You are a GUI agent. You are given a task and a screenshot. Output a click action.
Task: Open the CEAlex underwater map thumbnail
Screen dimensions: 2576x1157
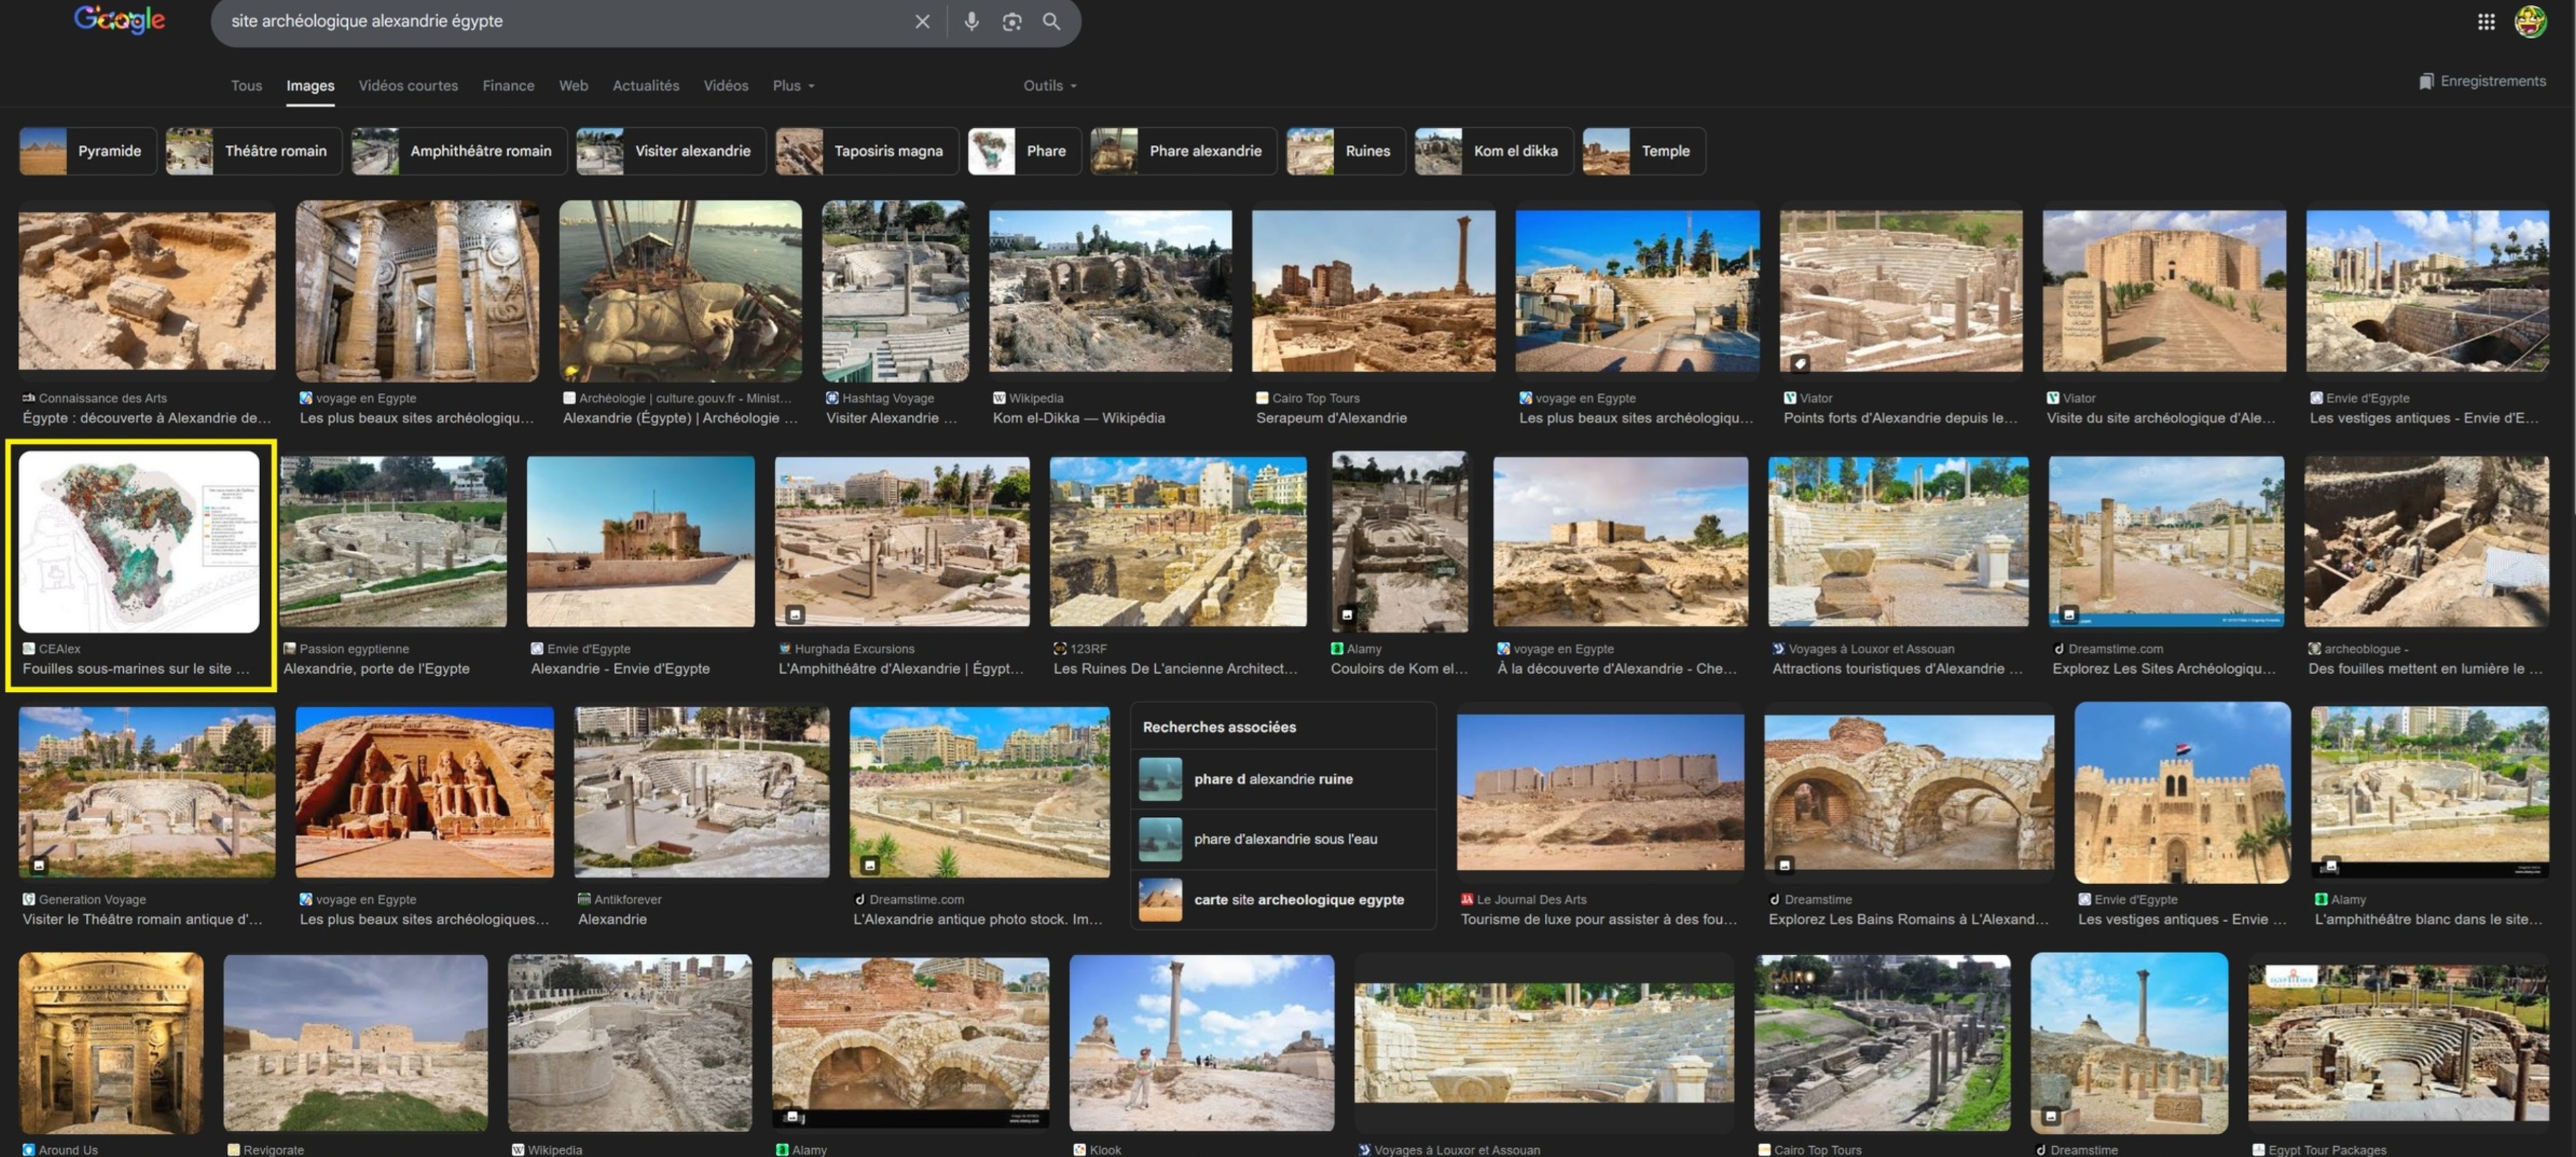139,541
